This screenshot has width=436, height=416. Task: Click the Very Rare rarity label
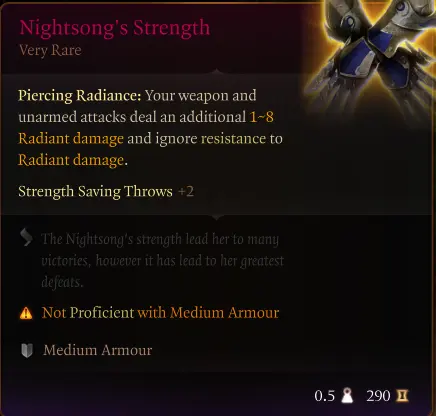tap(50, 50)
